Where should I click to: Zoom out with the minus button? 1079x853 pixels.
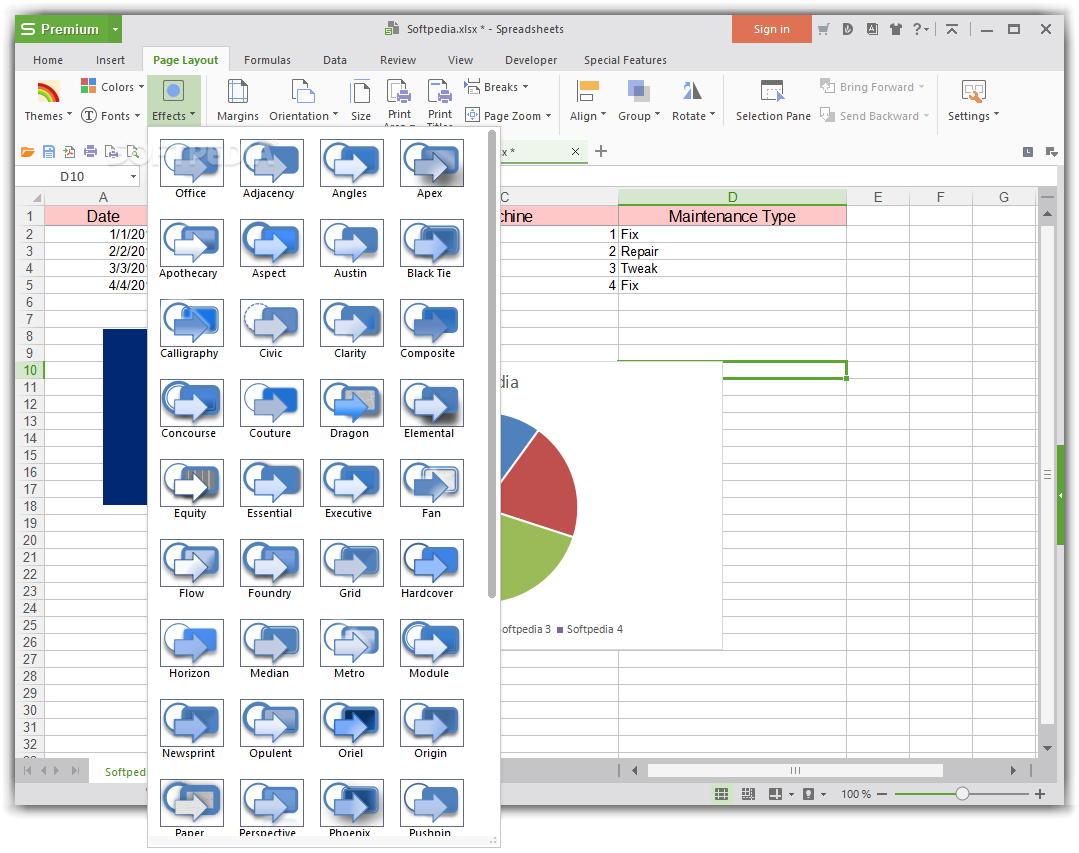pyautogui.click(x=882, y=794)
